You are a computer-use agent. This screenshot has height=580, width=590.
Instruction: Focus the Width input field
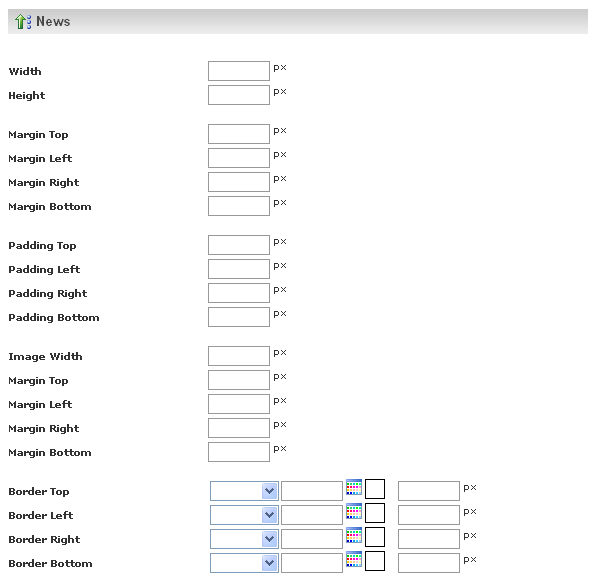(x=239, y=71)
